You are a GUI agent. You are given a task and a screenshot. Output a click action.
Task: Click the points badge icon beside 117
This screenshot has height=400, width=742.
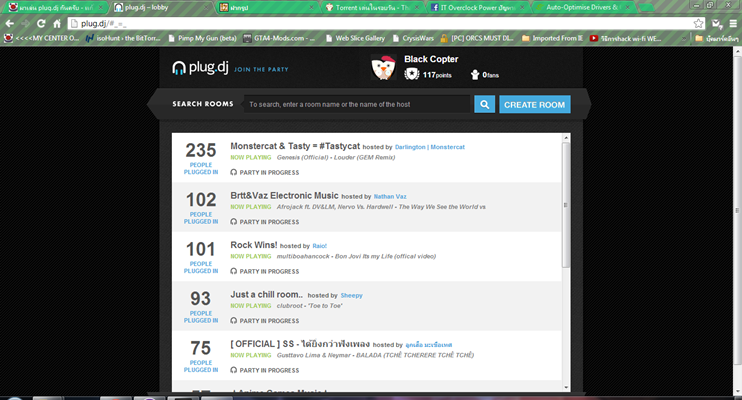point(412,74)
